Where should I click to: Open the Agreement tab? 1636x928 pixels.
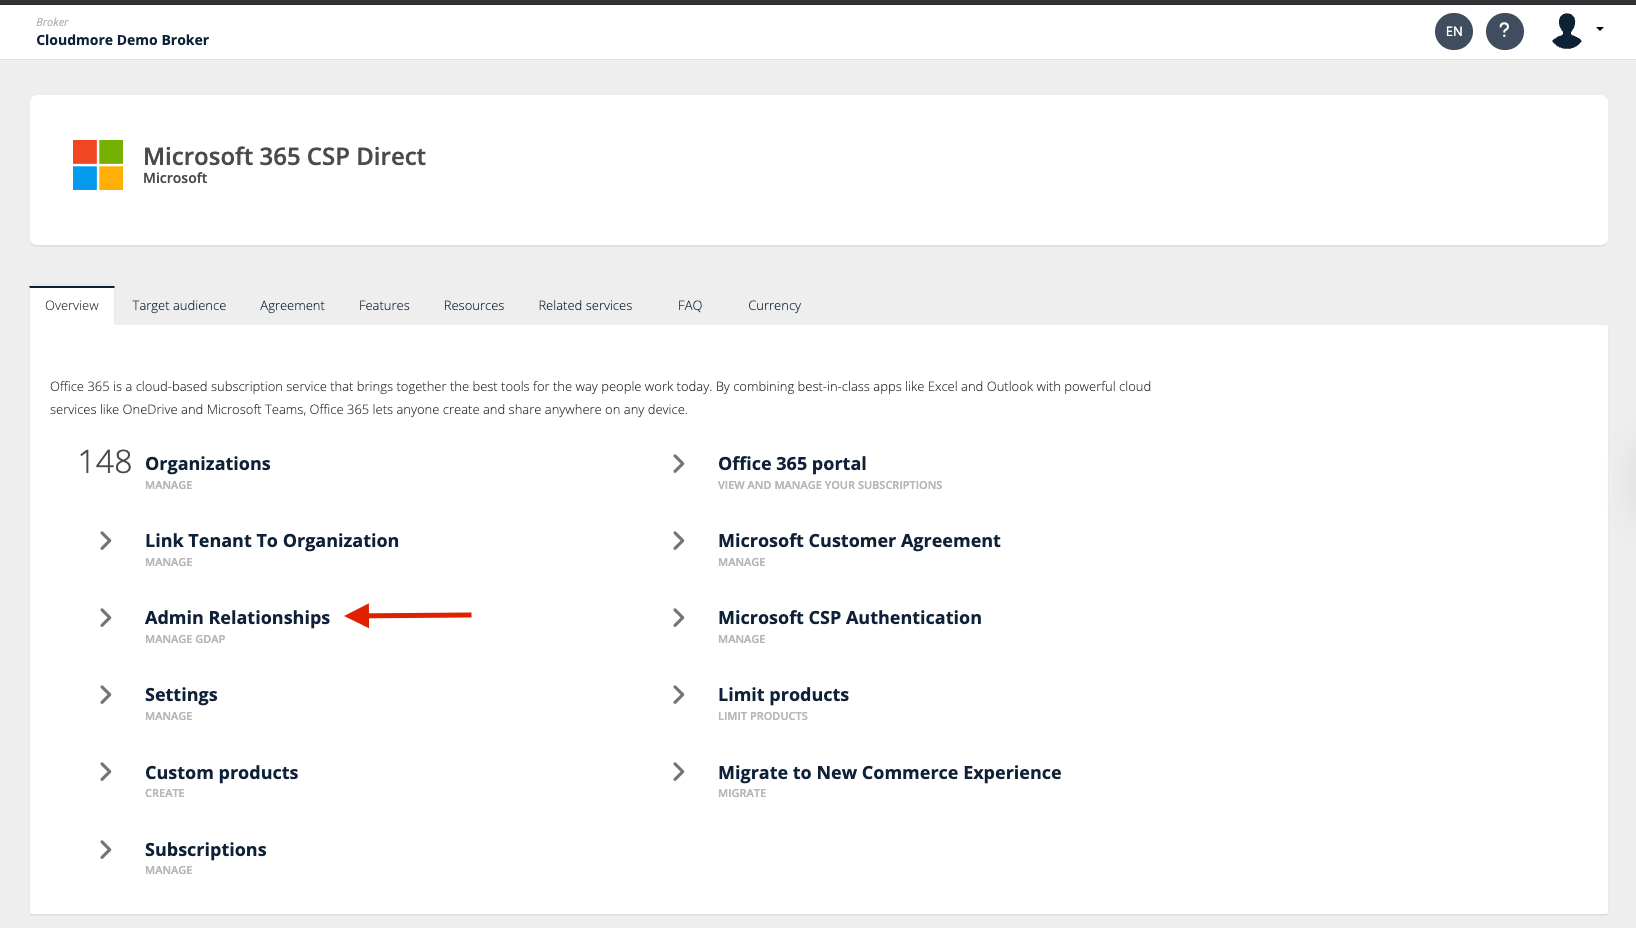(292, 306)
